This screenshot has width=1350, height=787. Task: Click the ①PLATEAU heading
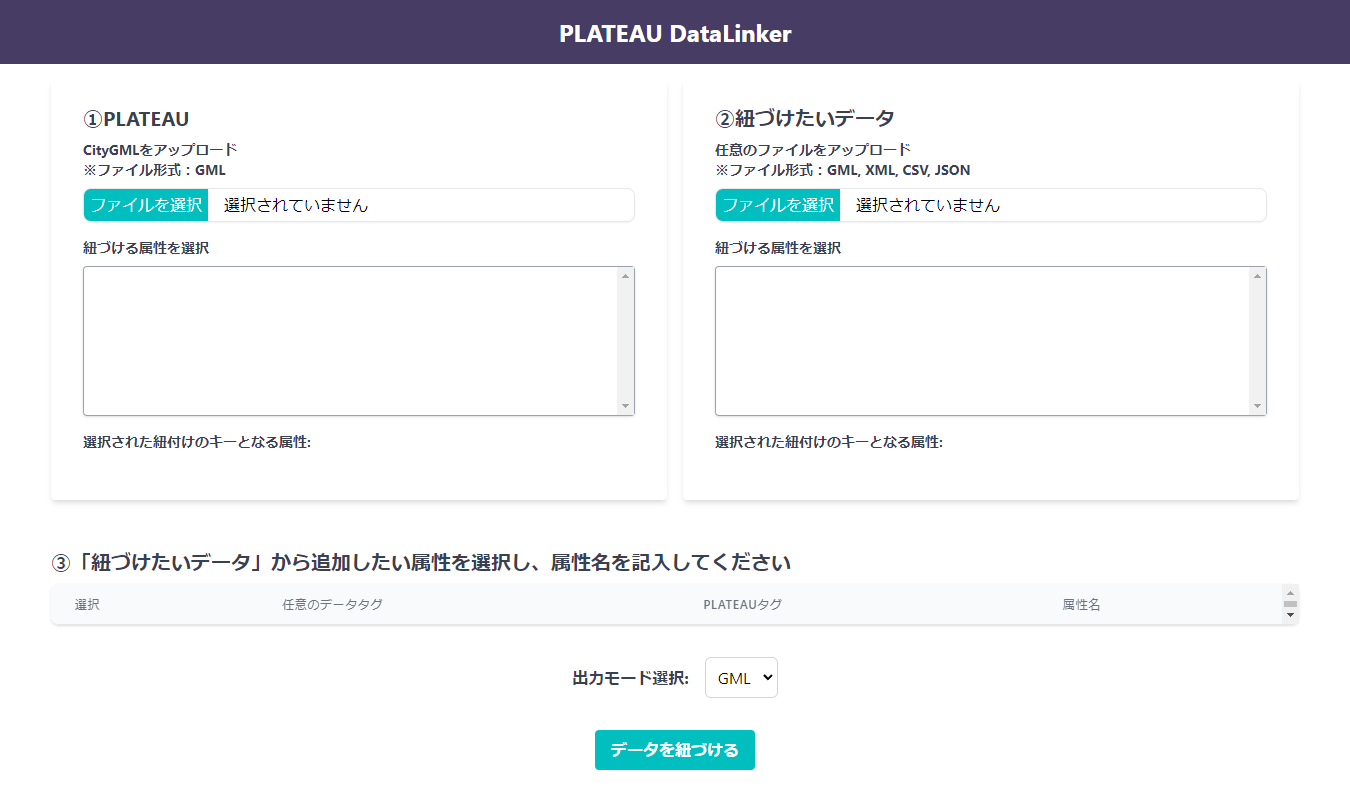coord(136,119)
